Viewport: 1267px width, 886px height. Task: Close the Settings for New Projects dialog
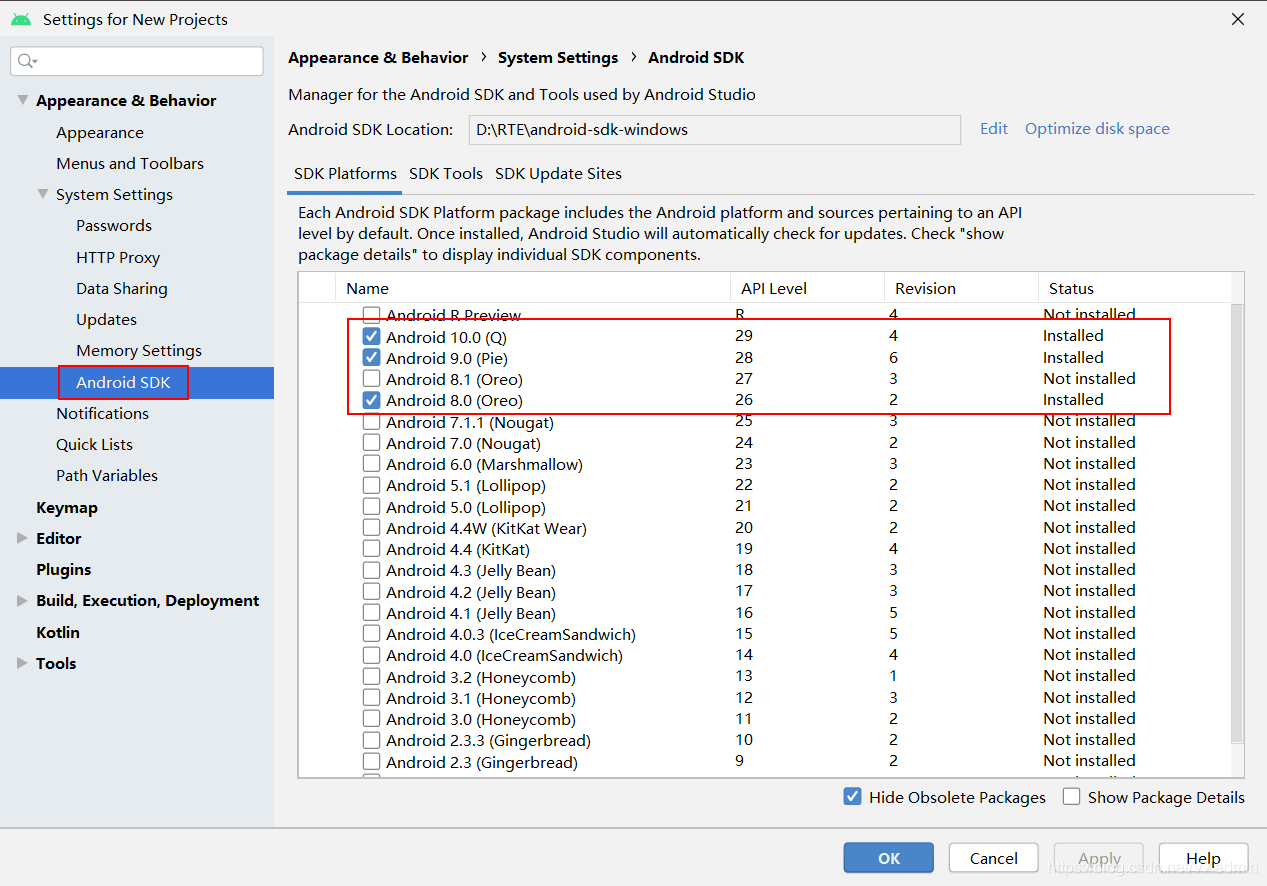[1238, 19]
